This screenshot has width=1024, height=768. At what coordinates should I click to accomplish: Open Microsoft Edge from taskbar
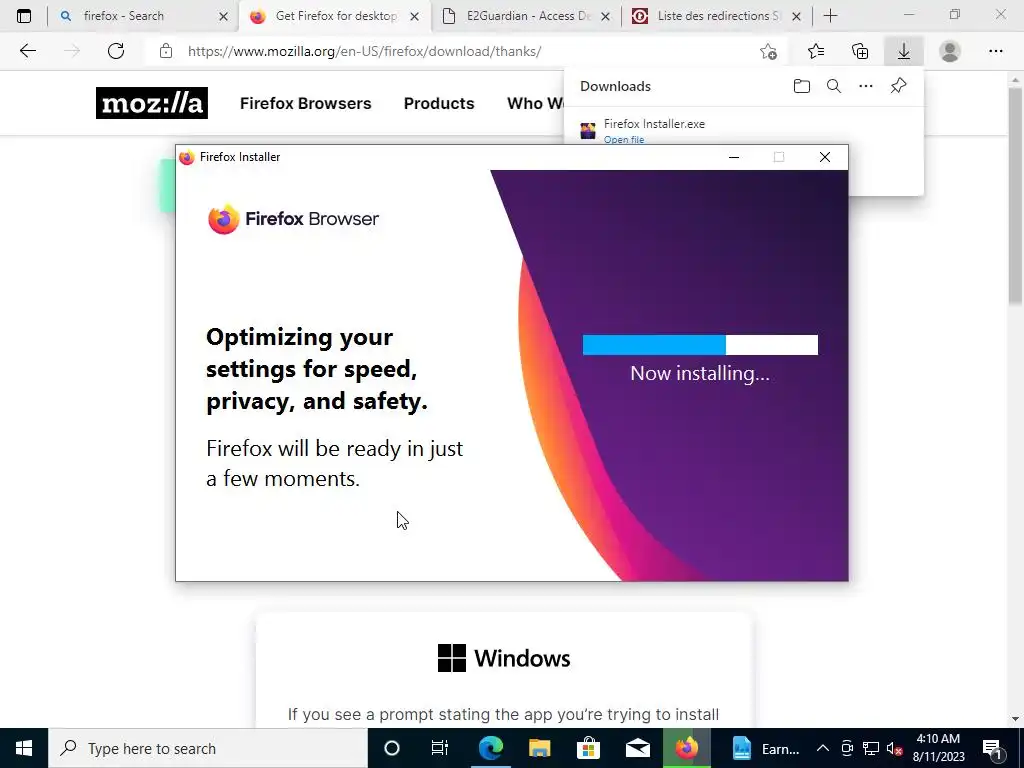tap(490, 748)
